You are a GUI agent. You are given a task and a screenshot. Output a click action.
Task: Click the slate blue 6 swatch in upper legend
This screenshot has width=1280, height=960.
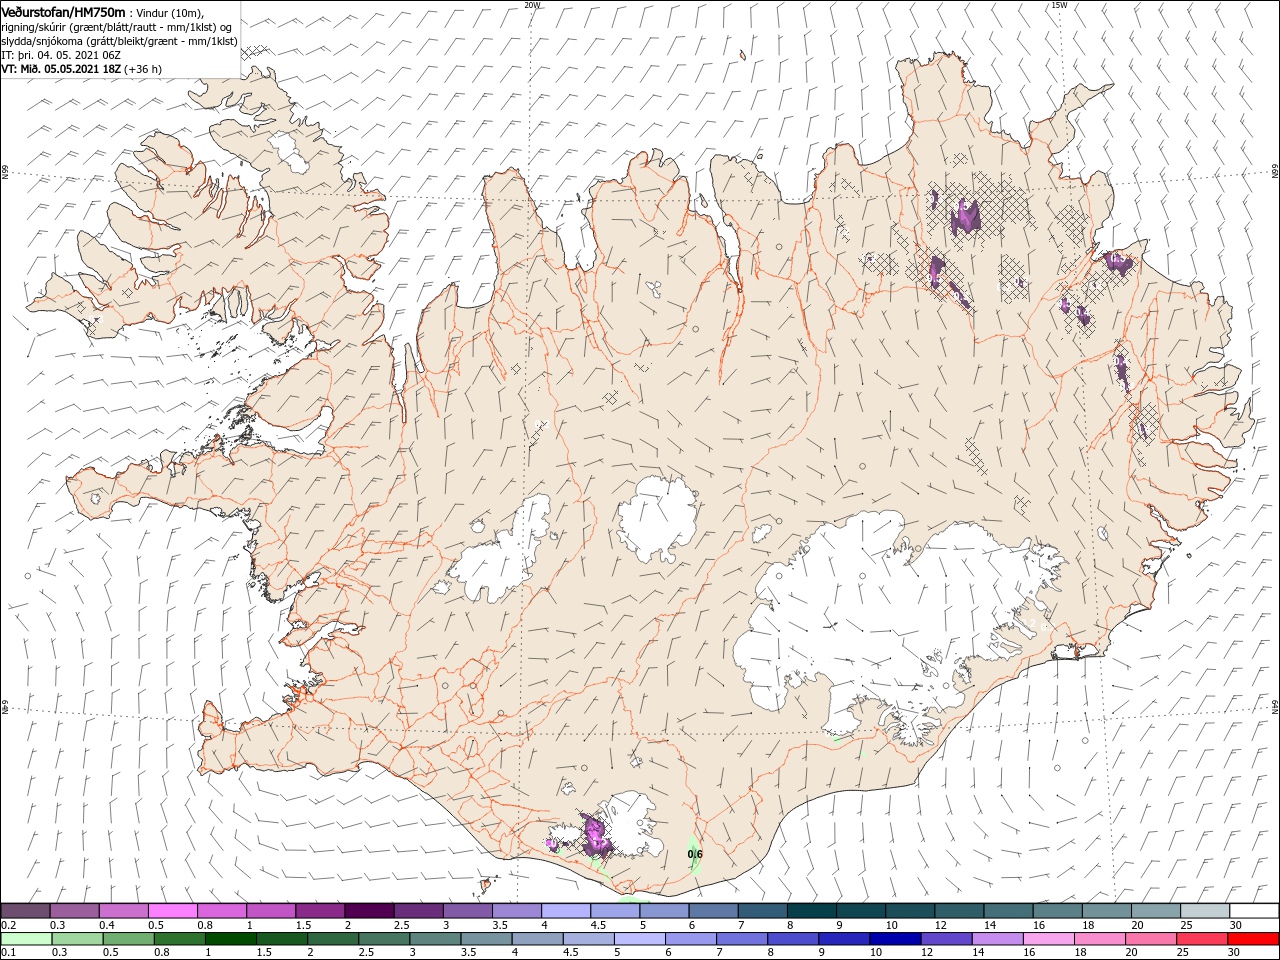714,911
